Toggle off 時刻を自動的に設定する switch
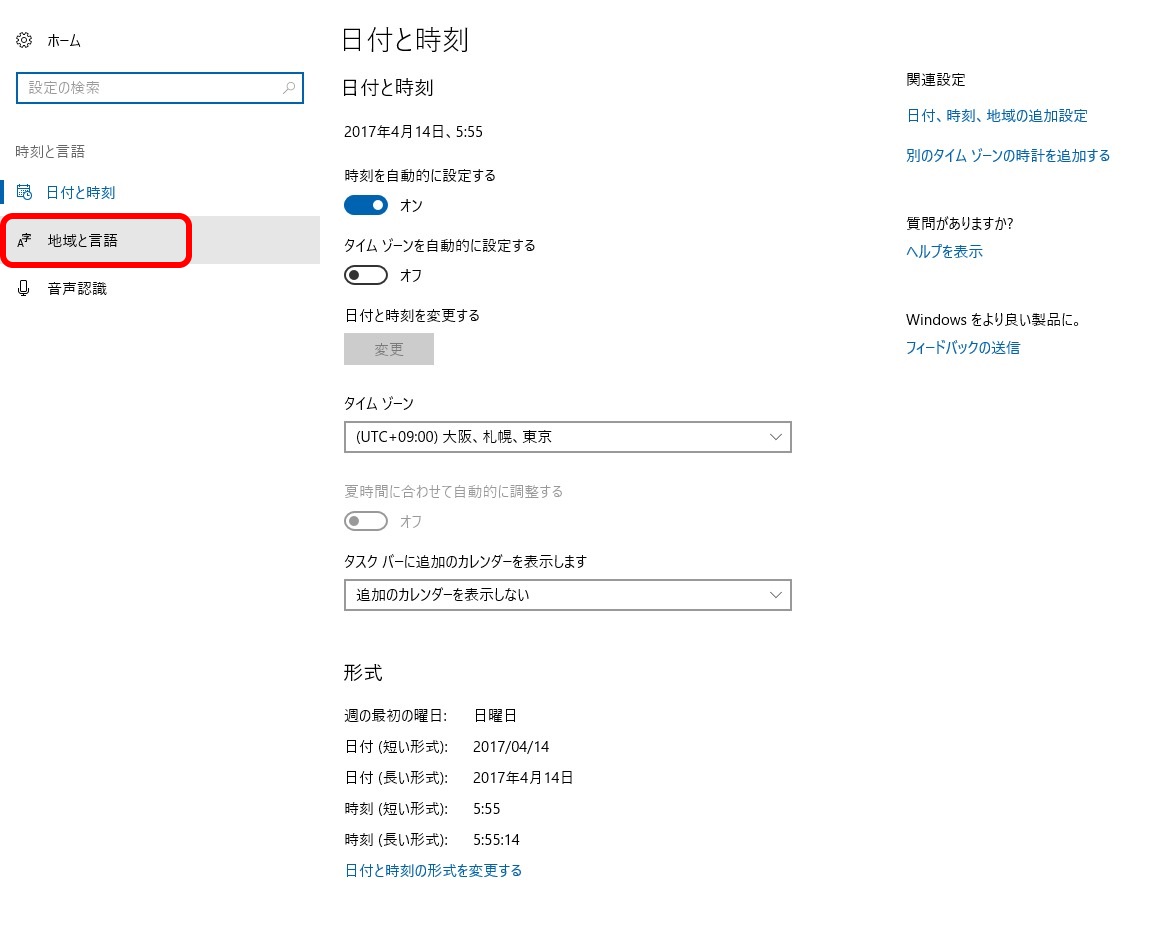1170x935 pixels. (366, 205)
